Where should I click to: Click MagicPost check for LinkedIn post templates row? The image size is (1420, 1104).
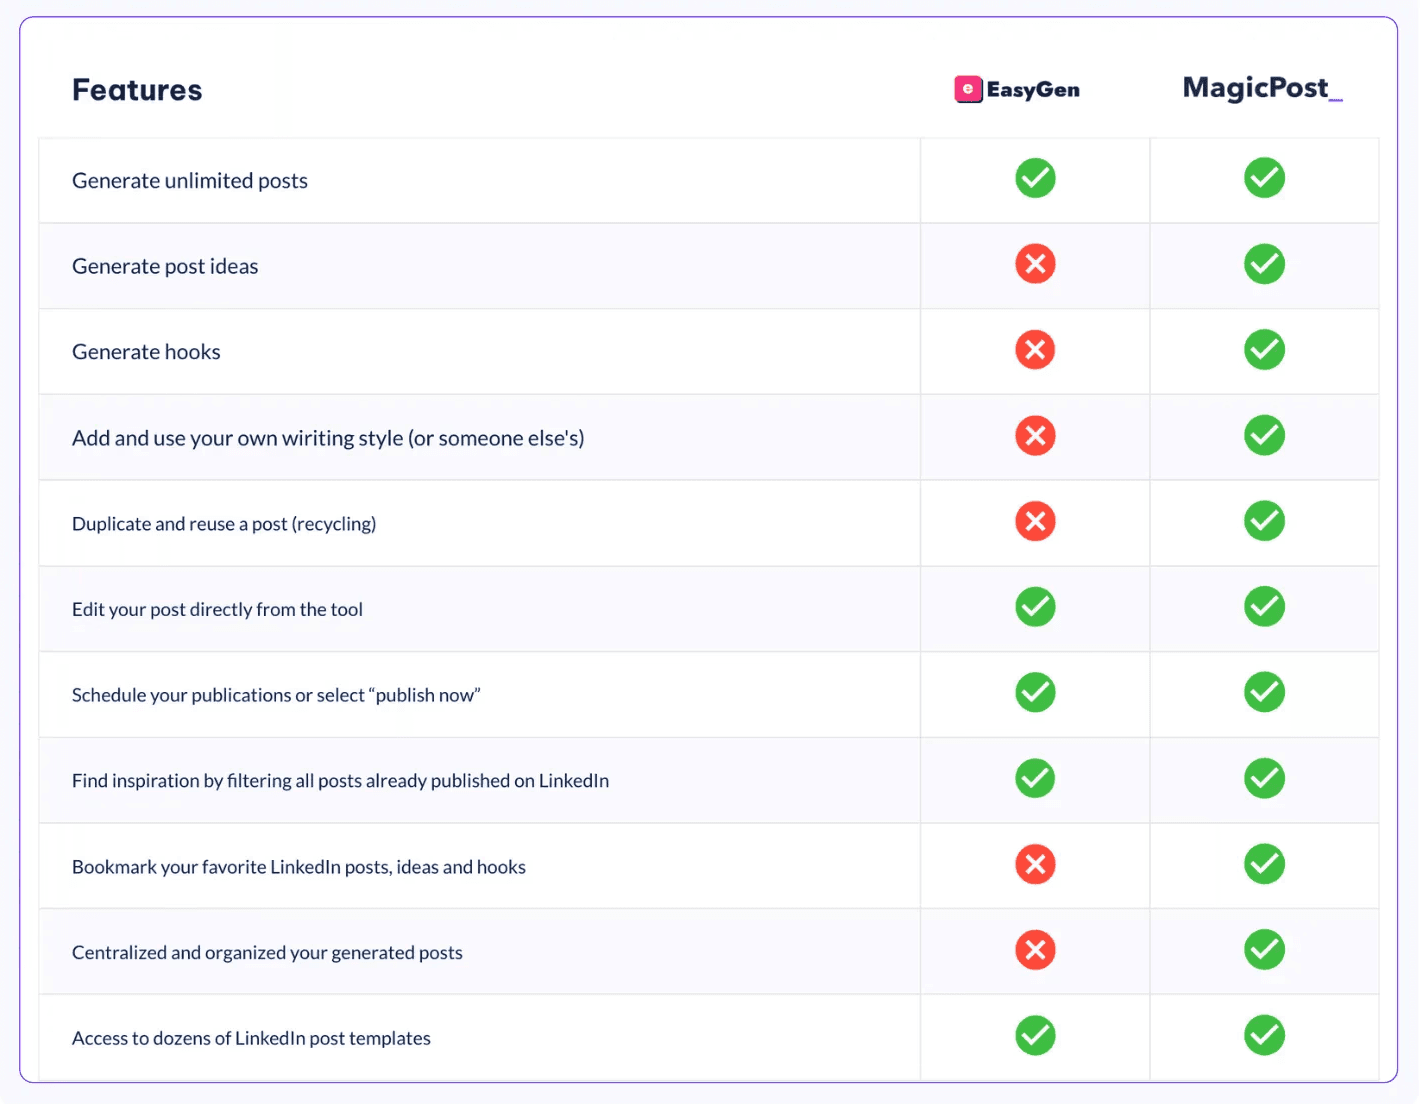tap(1264, 1036)
